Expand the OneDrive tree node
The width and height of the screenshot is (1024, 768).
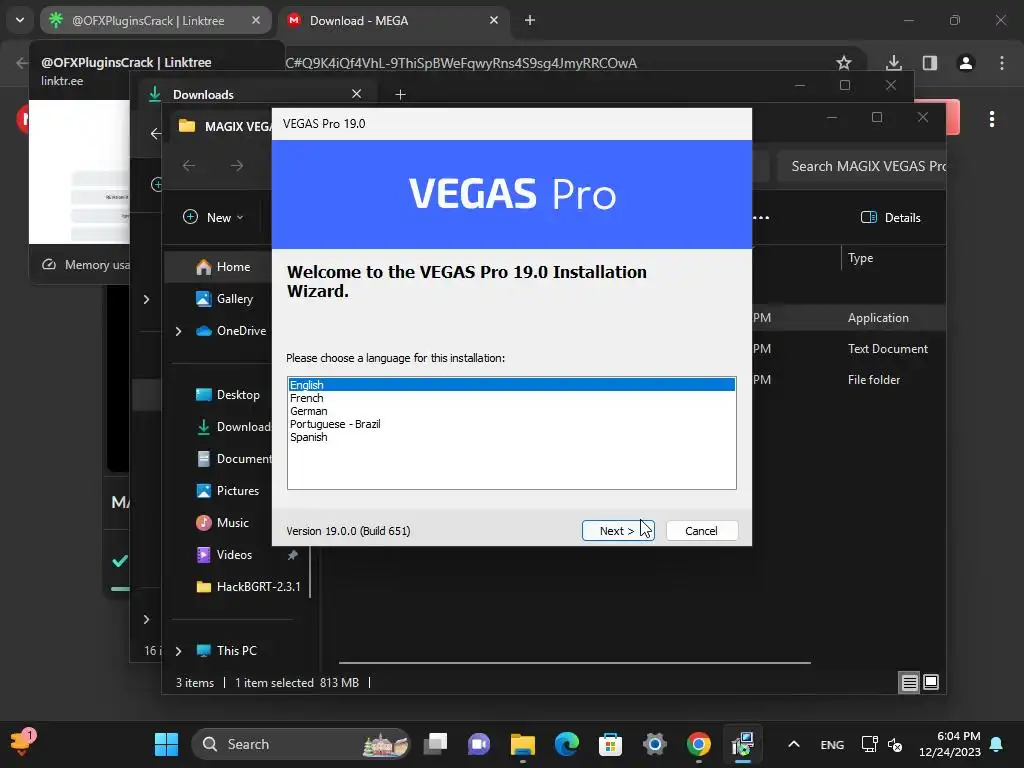coord(178,331)
